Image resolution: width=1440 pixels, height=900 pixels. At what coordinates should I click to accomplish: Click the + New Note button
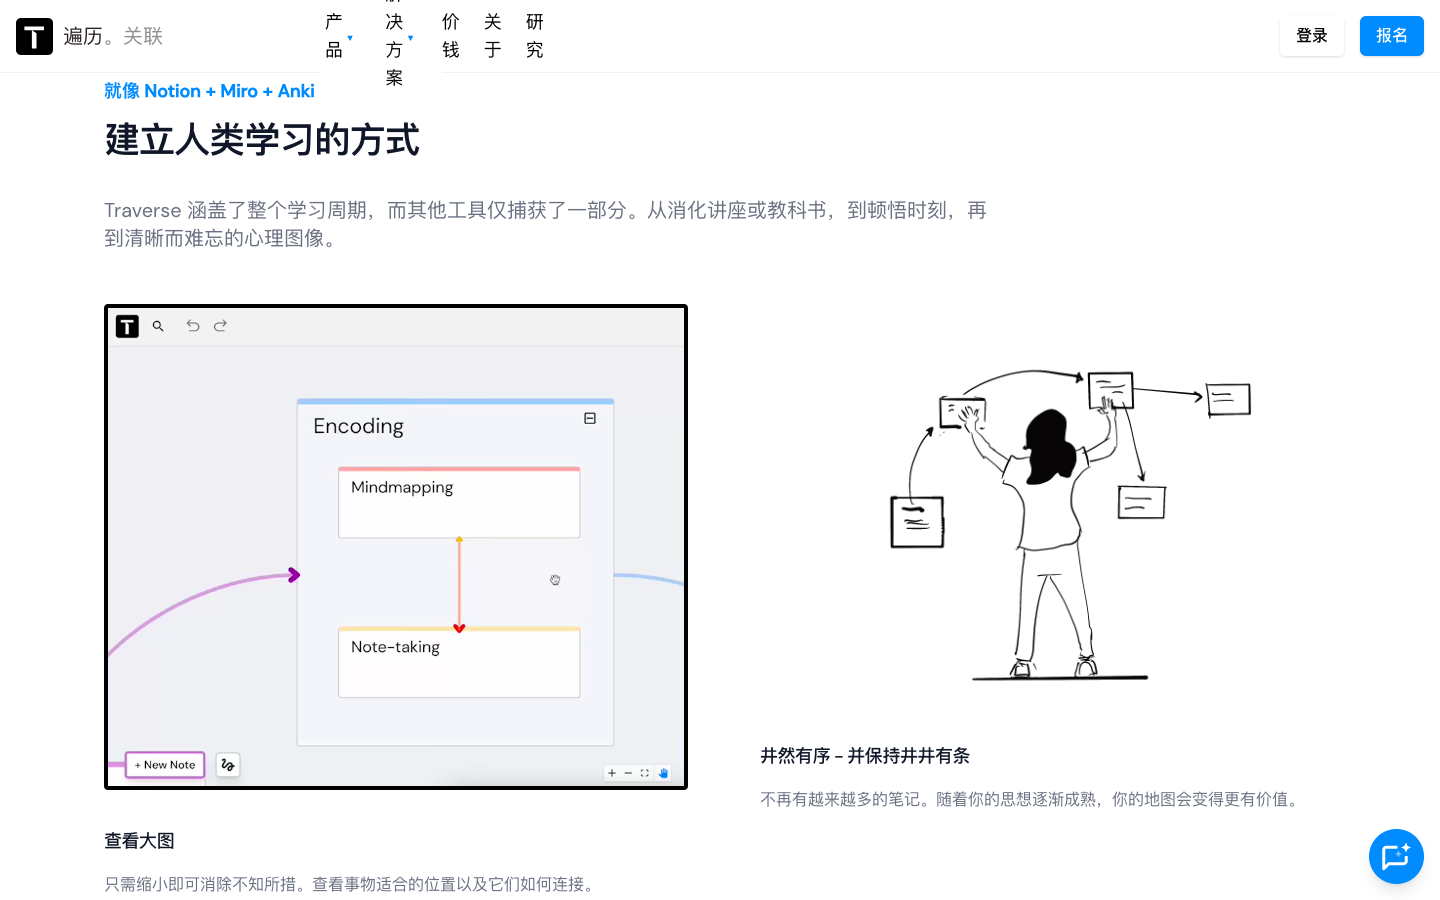pos(165,765)
